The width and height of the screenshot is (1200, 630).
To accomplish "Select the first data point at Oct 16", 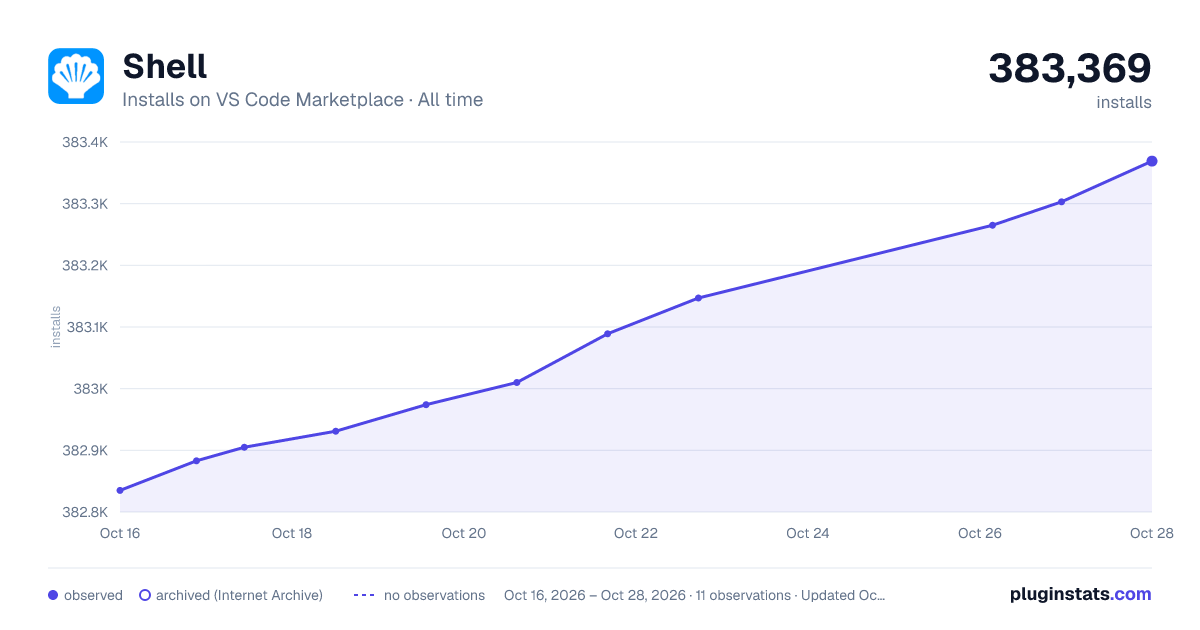I will click(120, 490).
